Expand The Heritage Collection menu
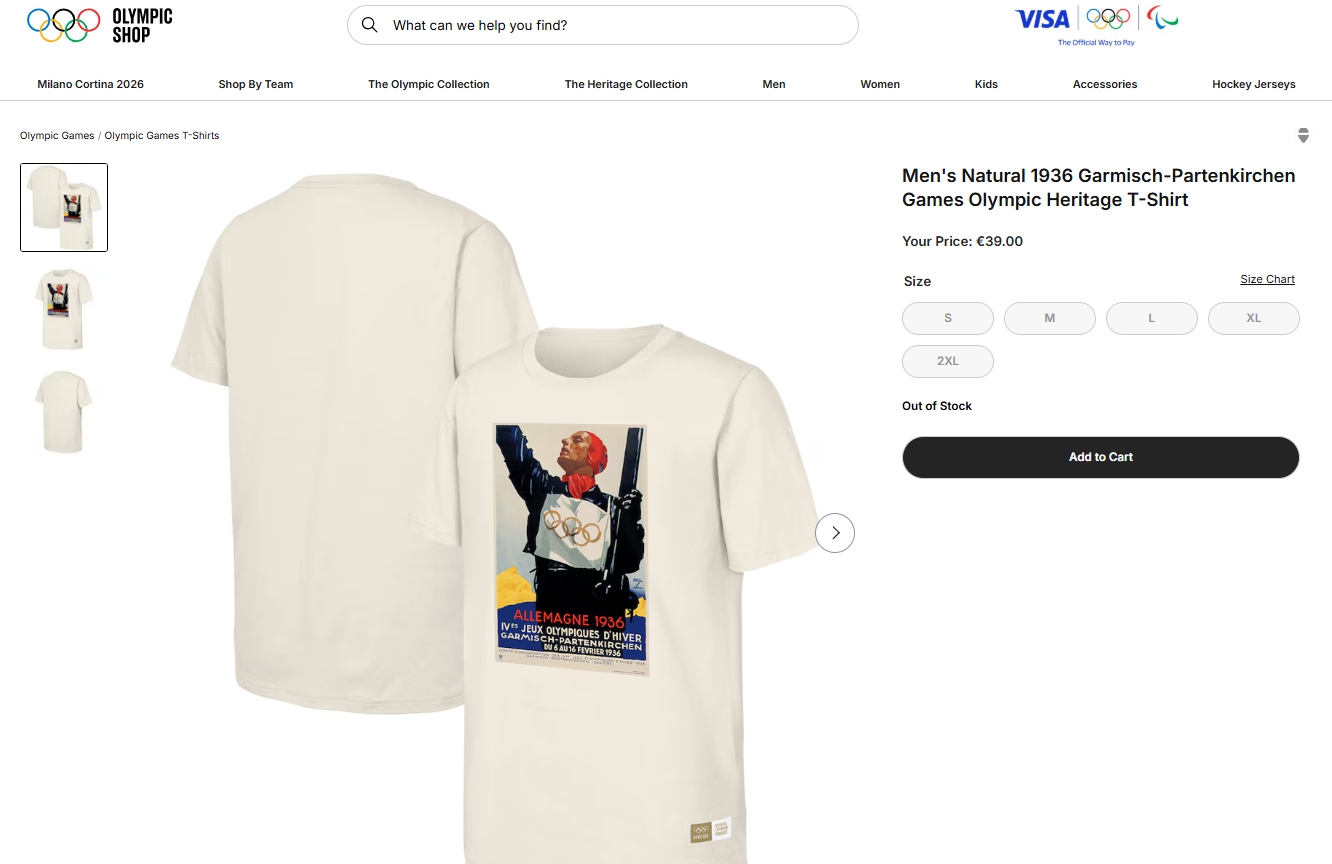The height and width of the screenshot is (864, 1332). (x=626, y=84)
